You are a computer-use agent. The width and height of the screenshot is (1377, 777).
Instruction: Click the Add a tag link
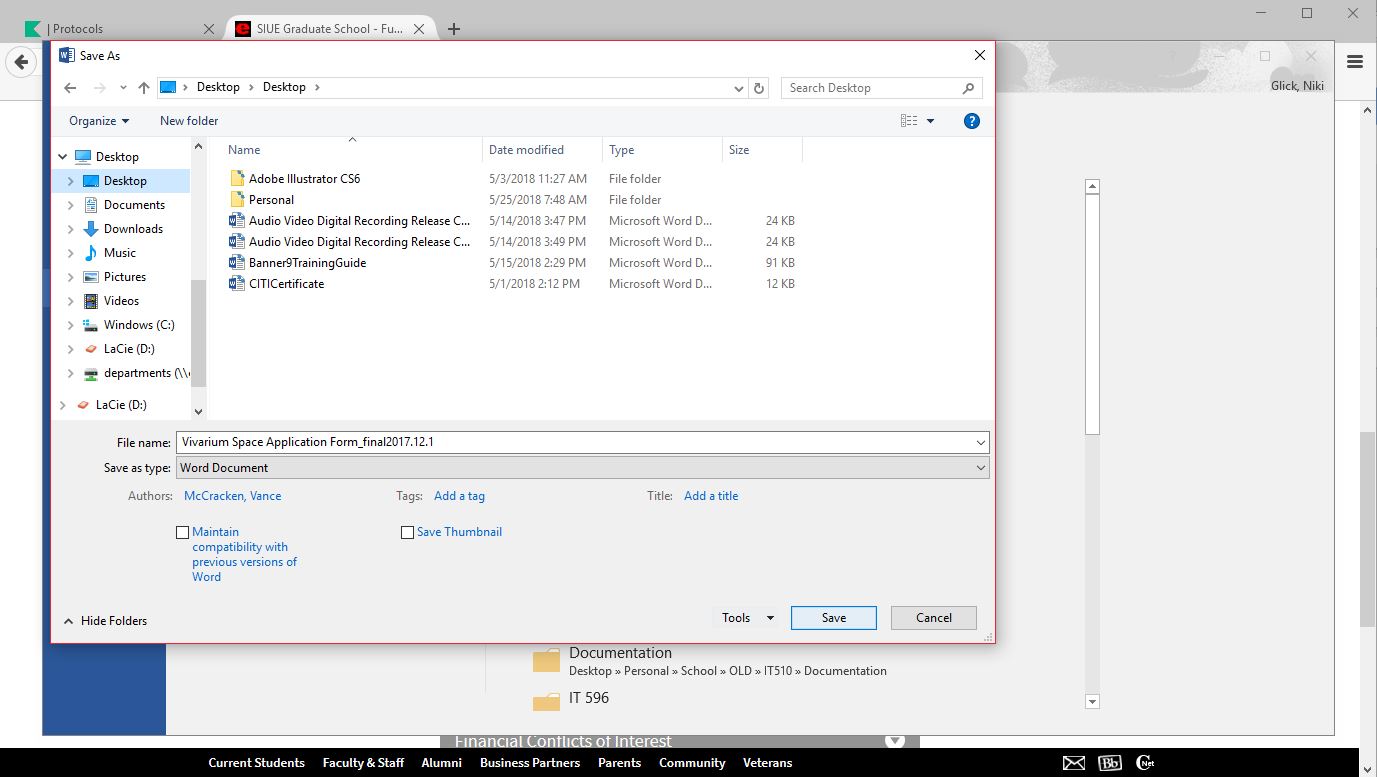[x=459, y=496]
